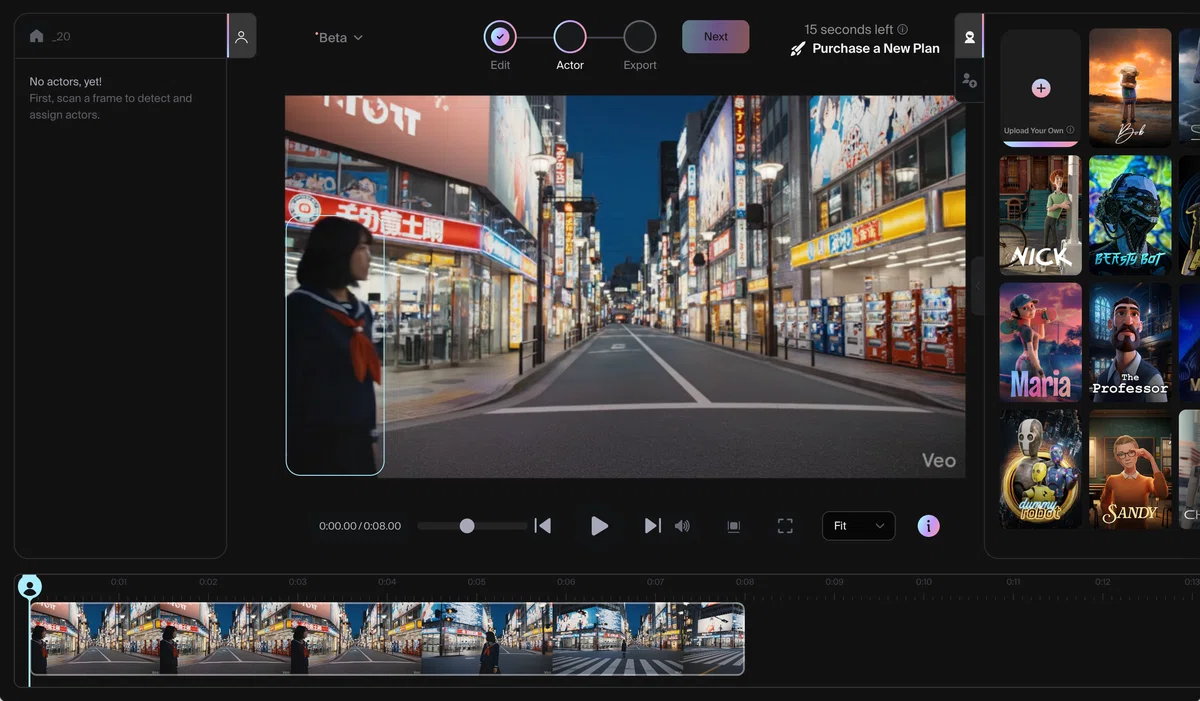Play the video preview
The width and height of the screenshot is (1200, 701).
click(x=599, y=526)
